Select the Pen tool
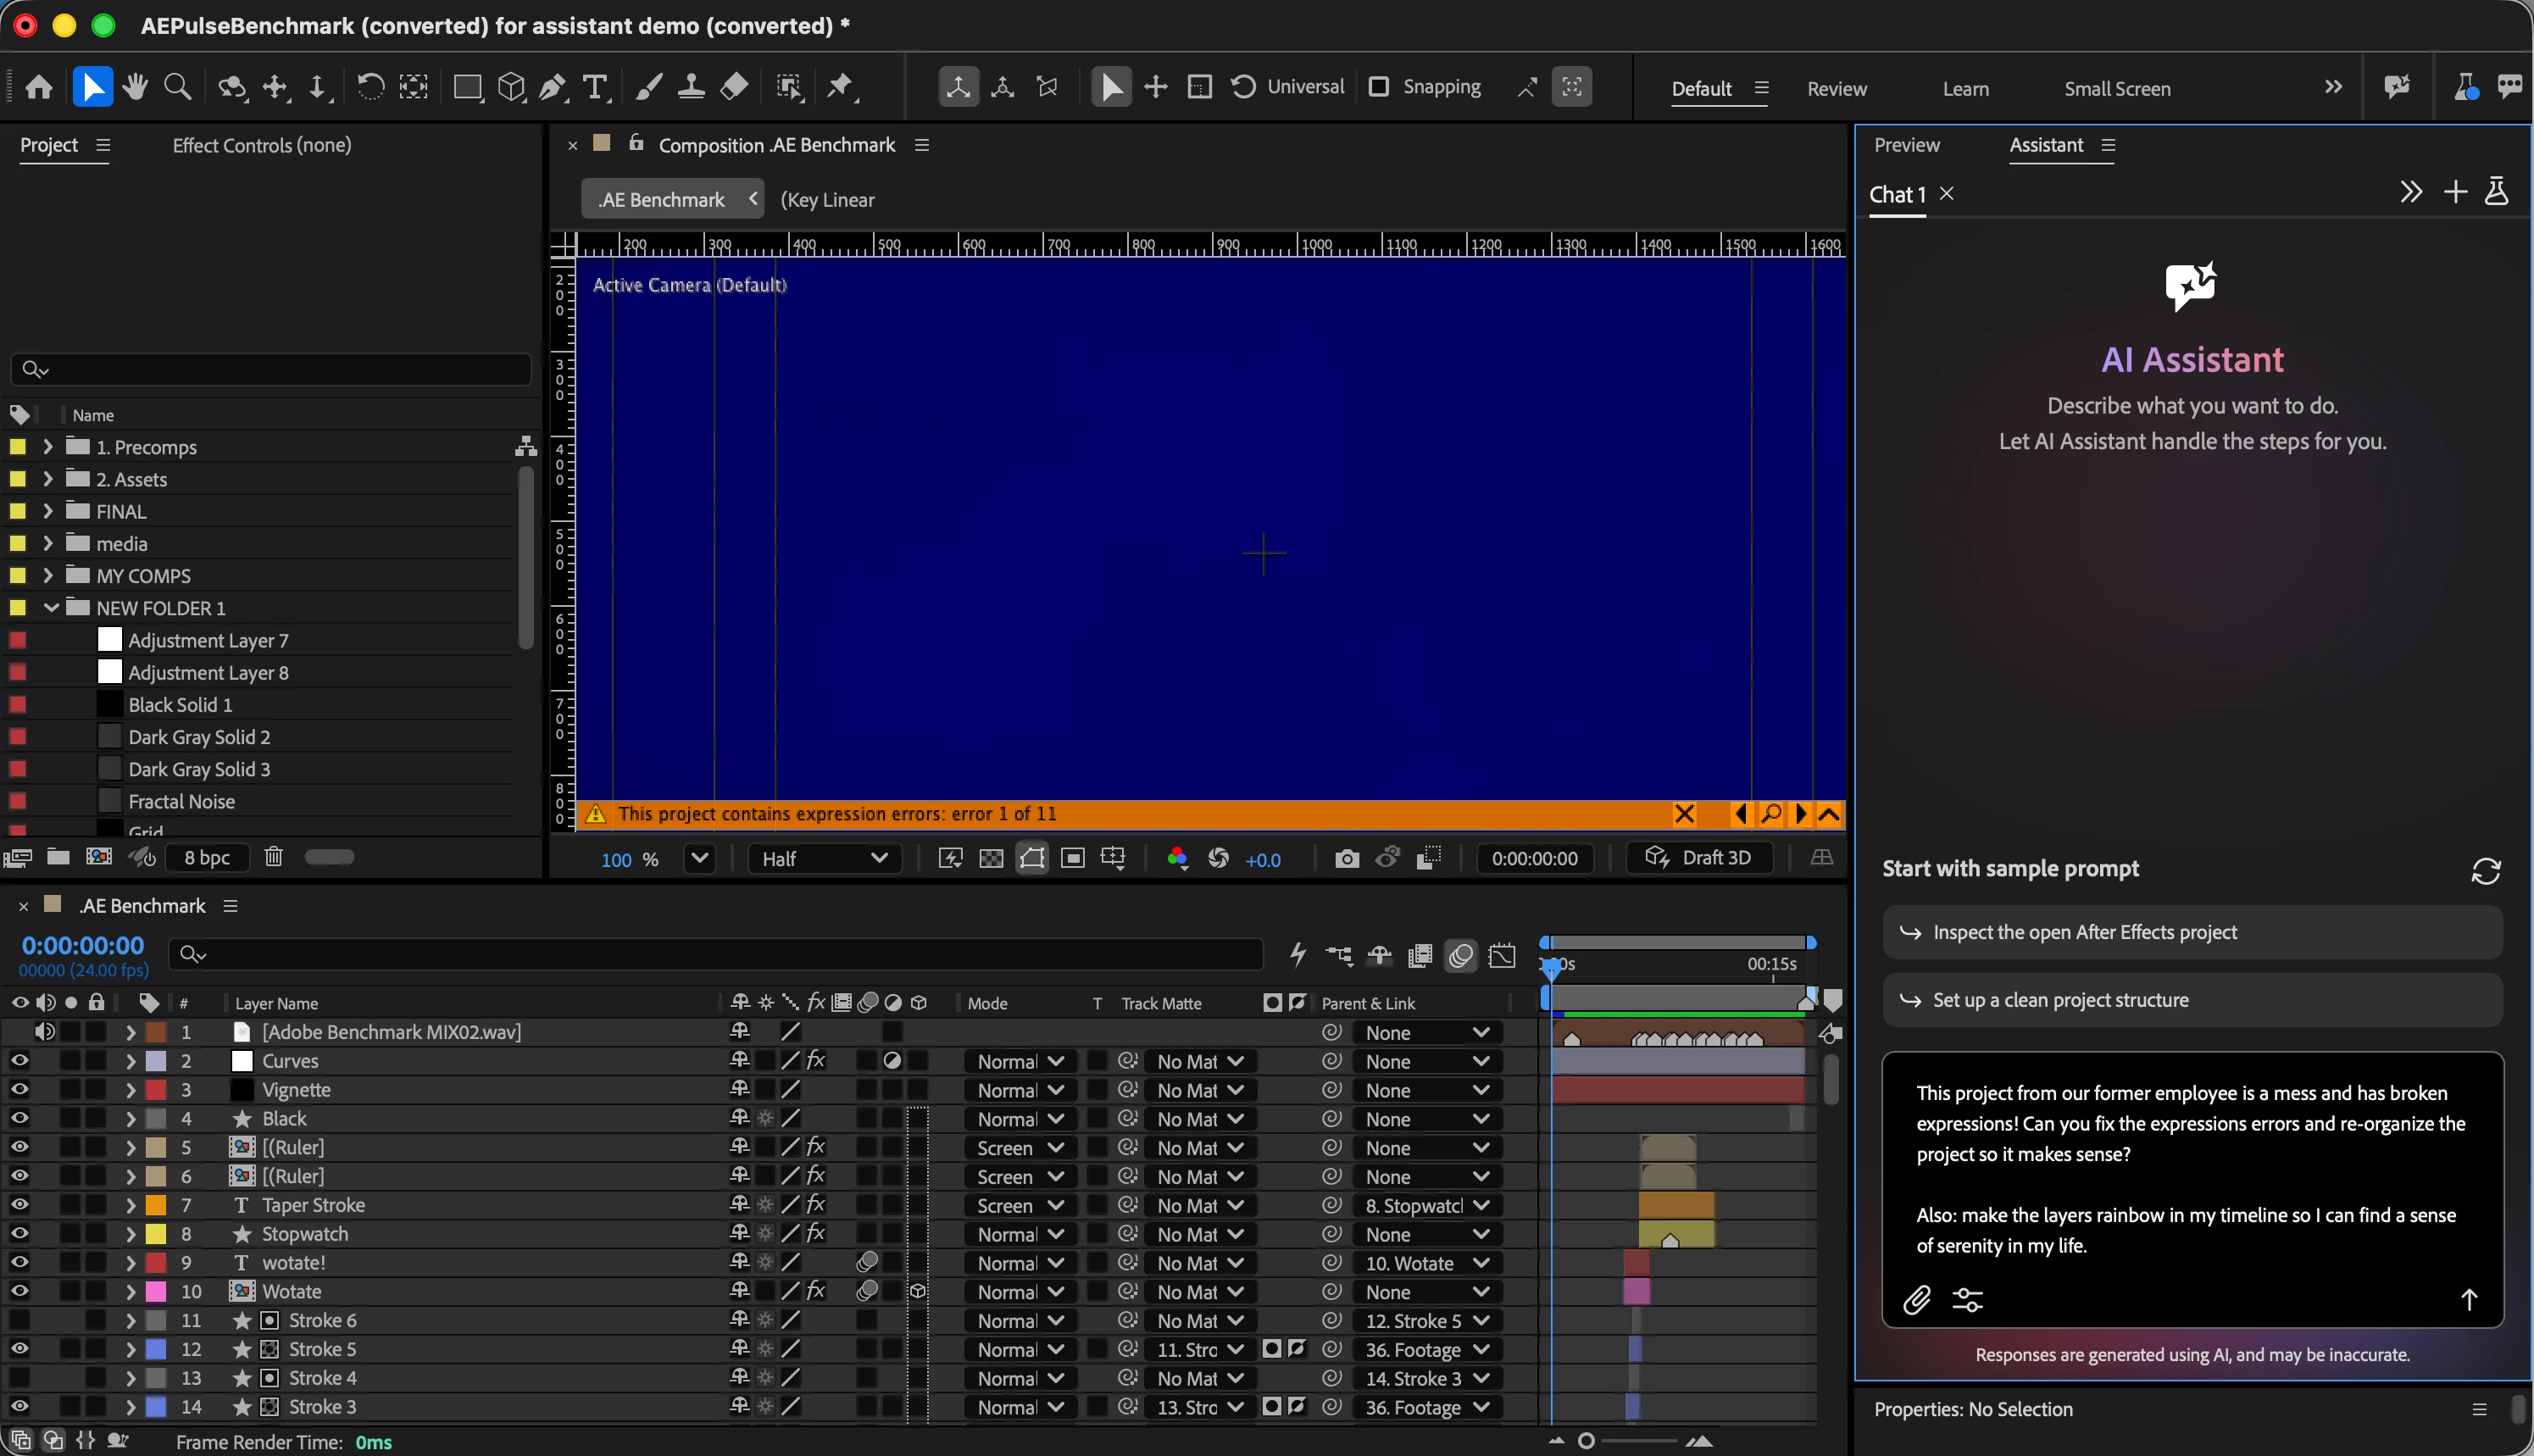Viewport: 2534px width, 1456px height. pyautogui.click(x=552, y=88)
